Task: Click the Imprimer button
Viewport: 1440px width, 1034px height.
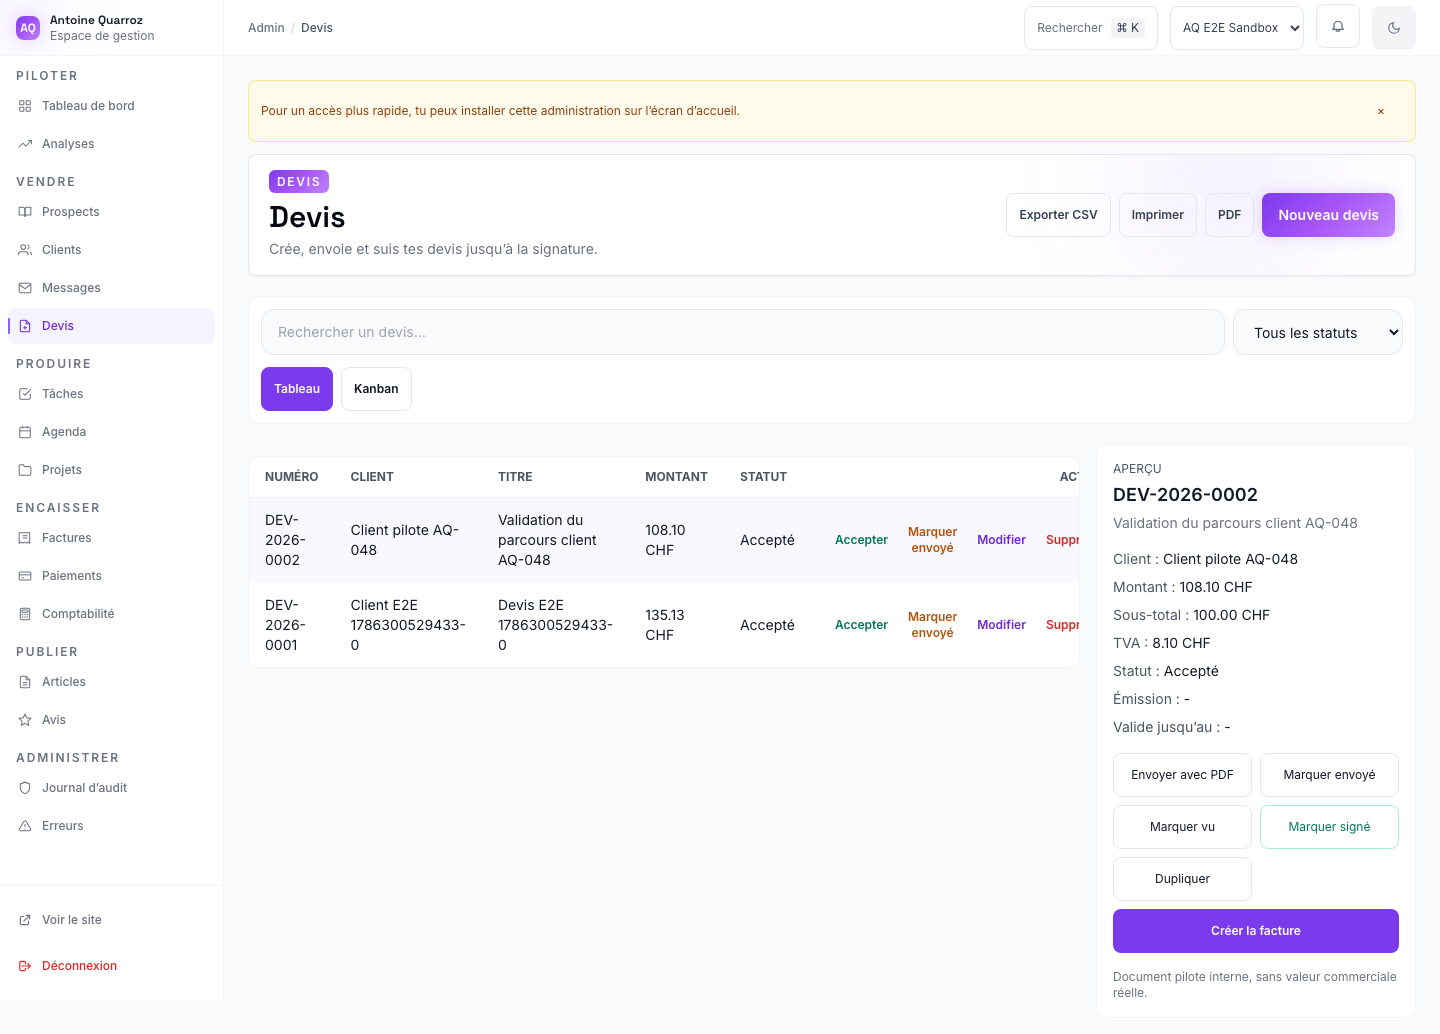Action: click(x=1157, y=215)
